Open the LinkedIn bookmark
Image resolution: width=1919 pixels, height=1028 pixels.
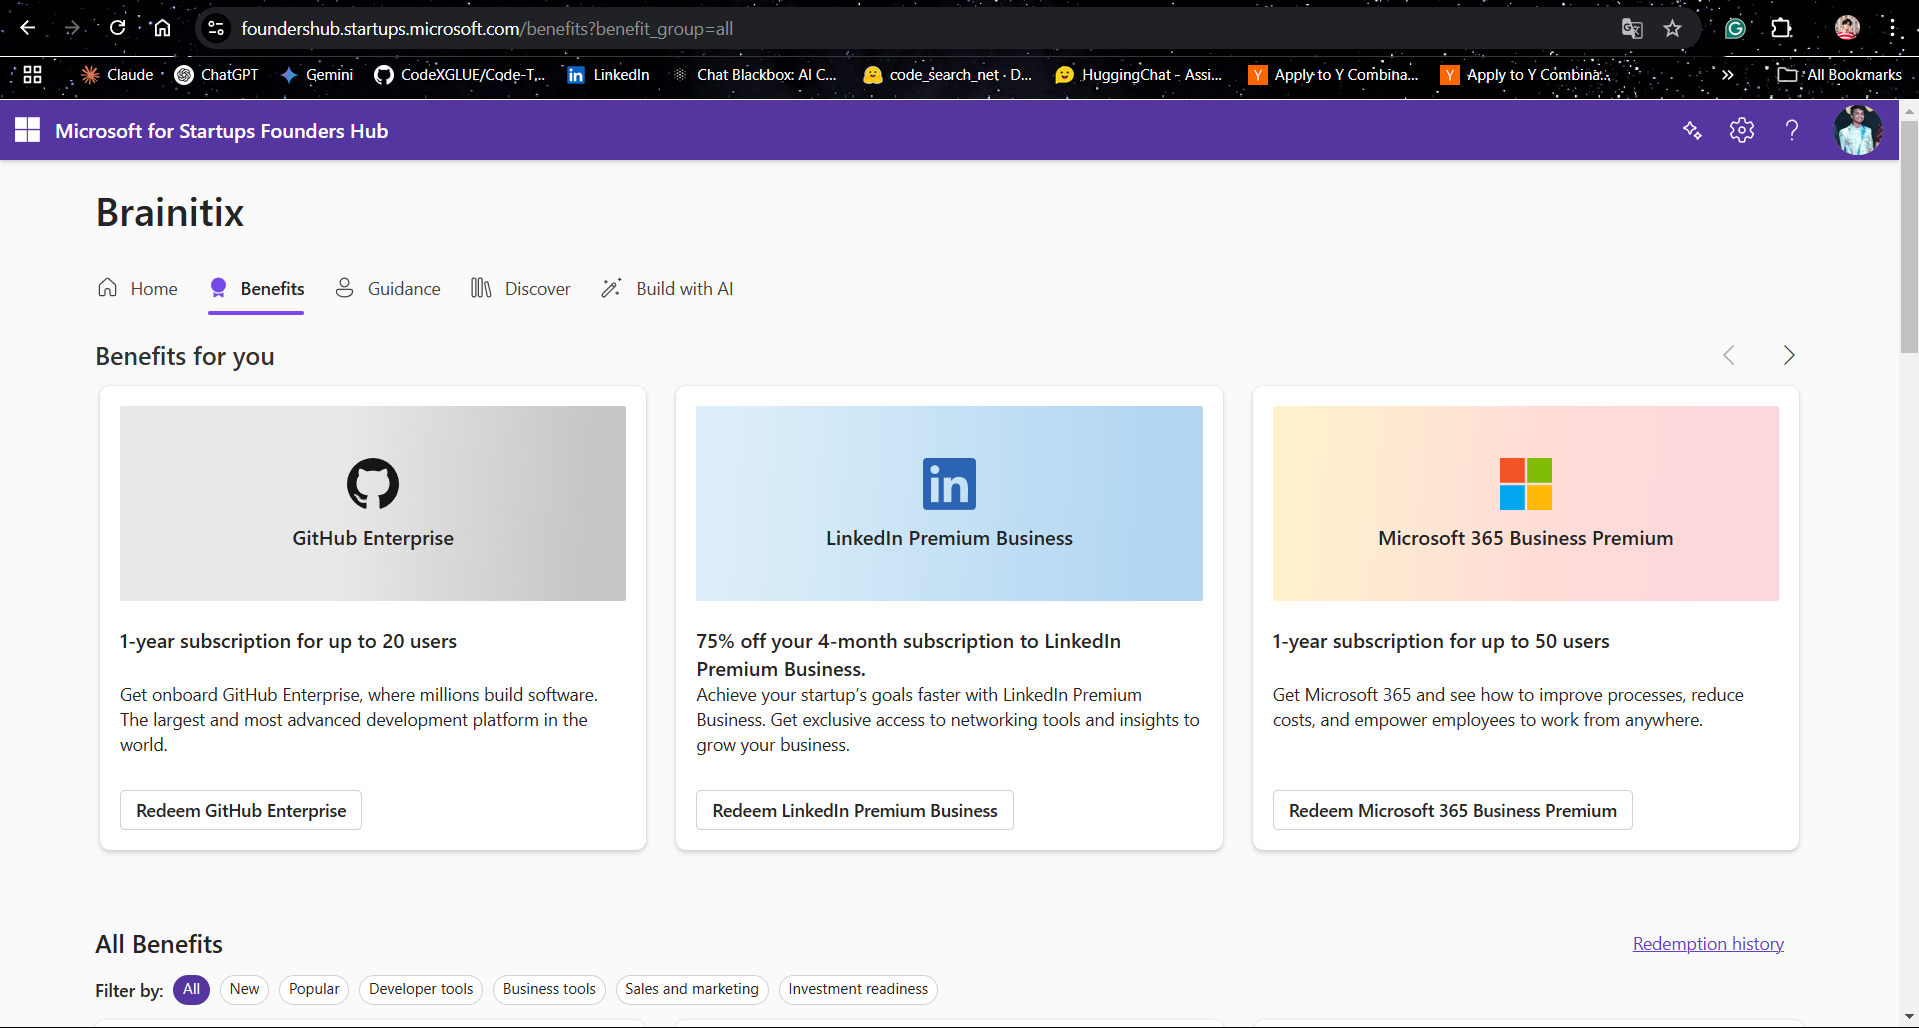[x=608, y=74]
